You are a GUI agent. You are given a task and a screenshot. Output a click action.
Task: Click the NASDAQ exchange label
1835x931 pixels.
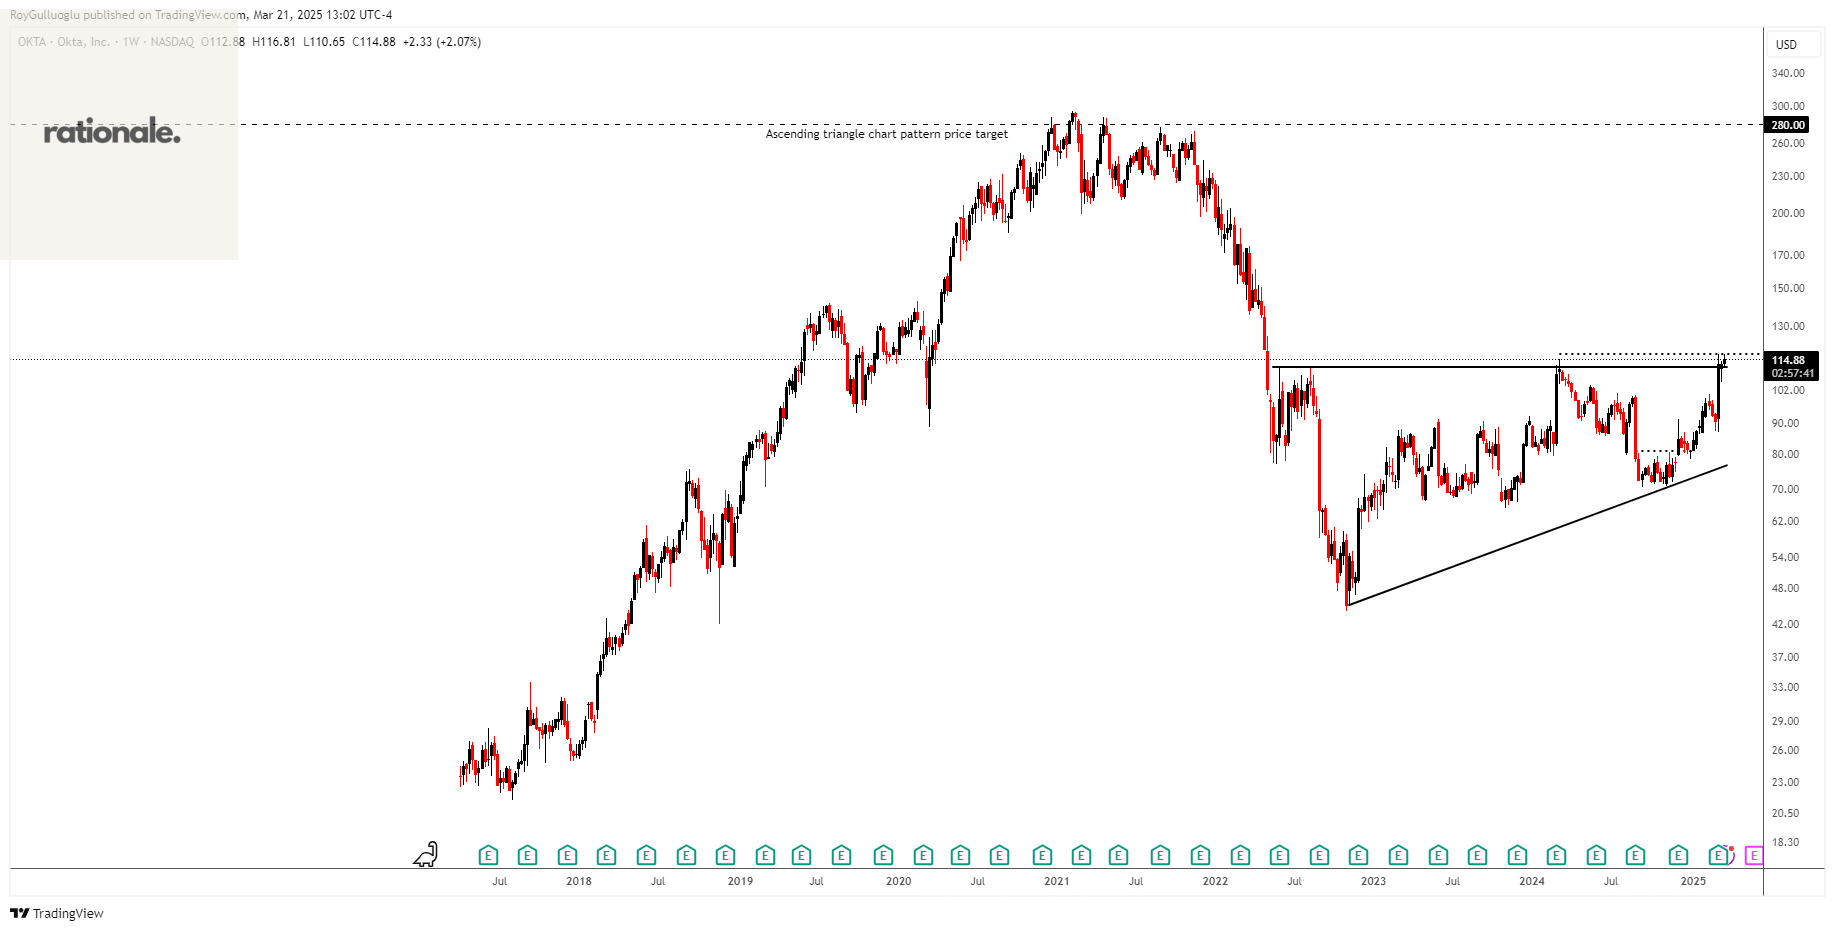tap(172, 42)
